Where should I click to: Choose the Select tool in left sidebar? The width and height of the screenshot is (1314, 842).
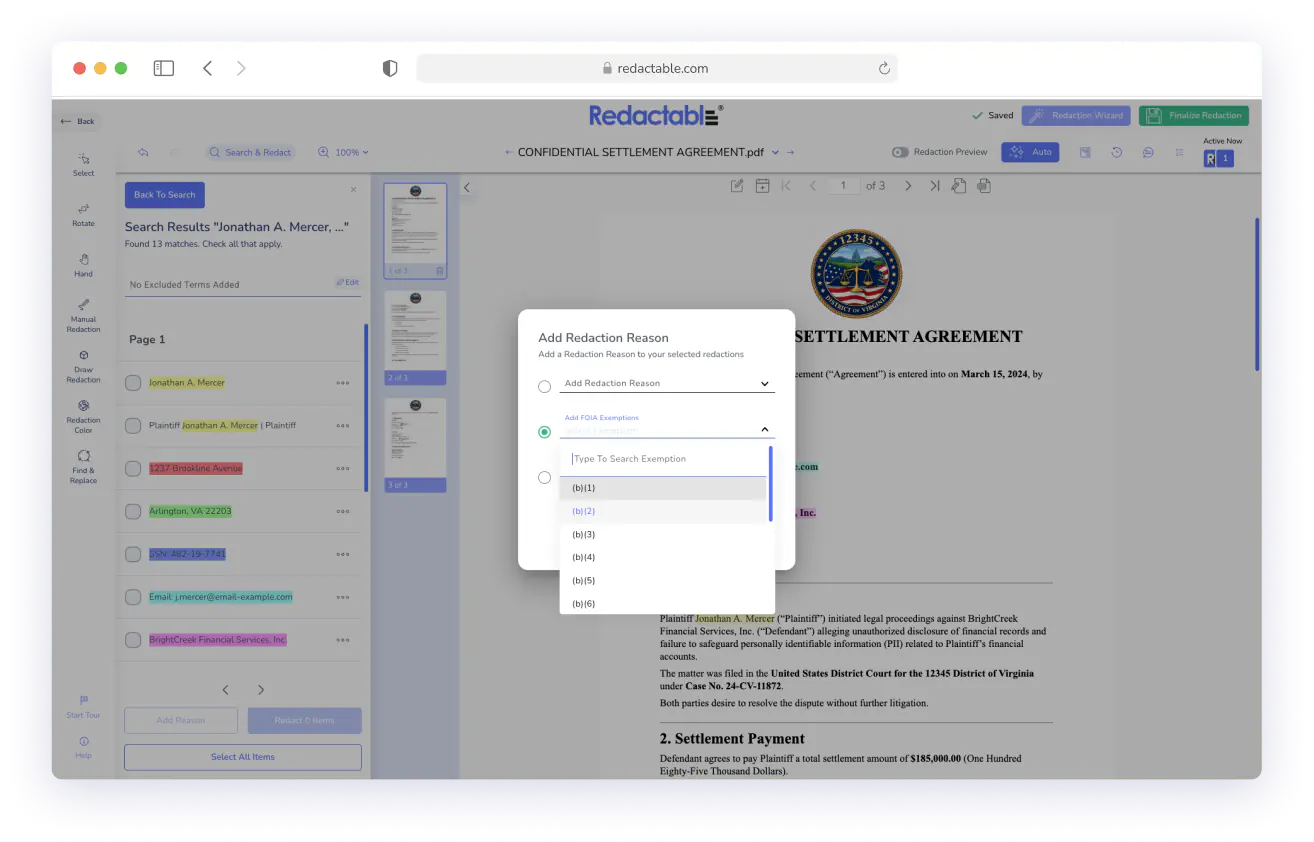tap(84, 164)
